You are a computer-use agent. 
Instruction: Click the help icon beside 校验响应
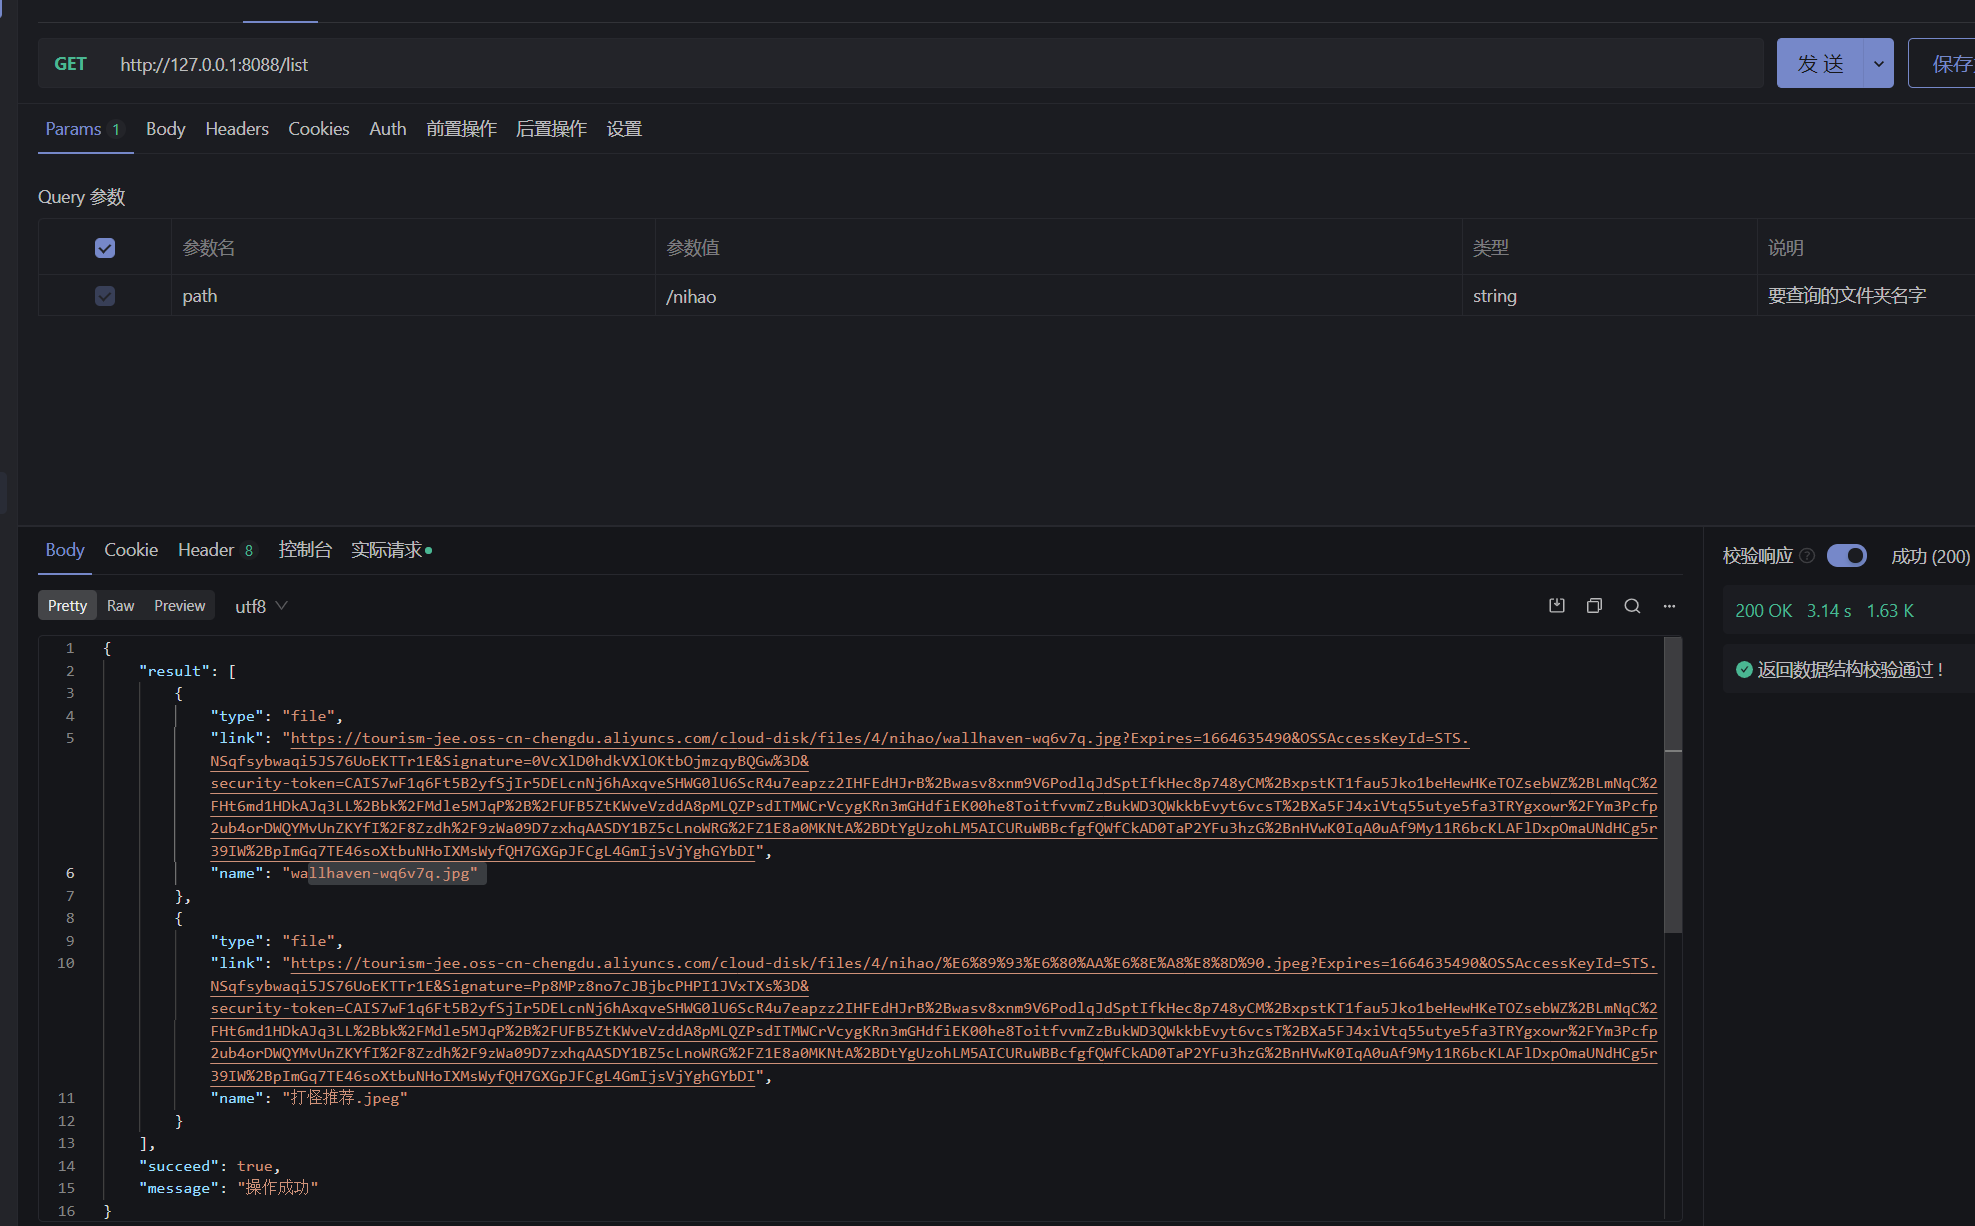click(1808, 556)
